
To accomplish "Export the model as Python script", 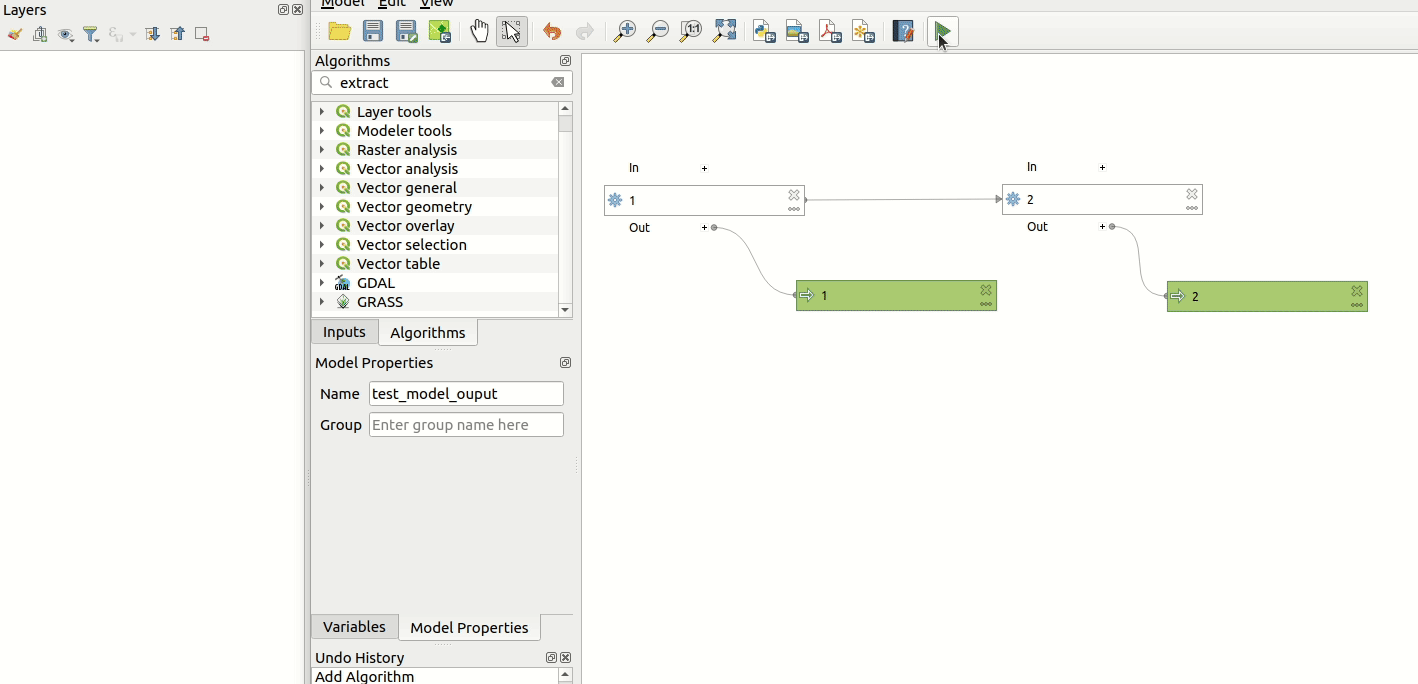I will [x=764, y=32].
